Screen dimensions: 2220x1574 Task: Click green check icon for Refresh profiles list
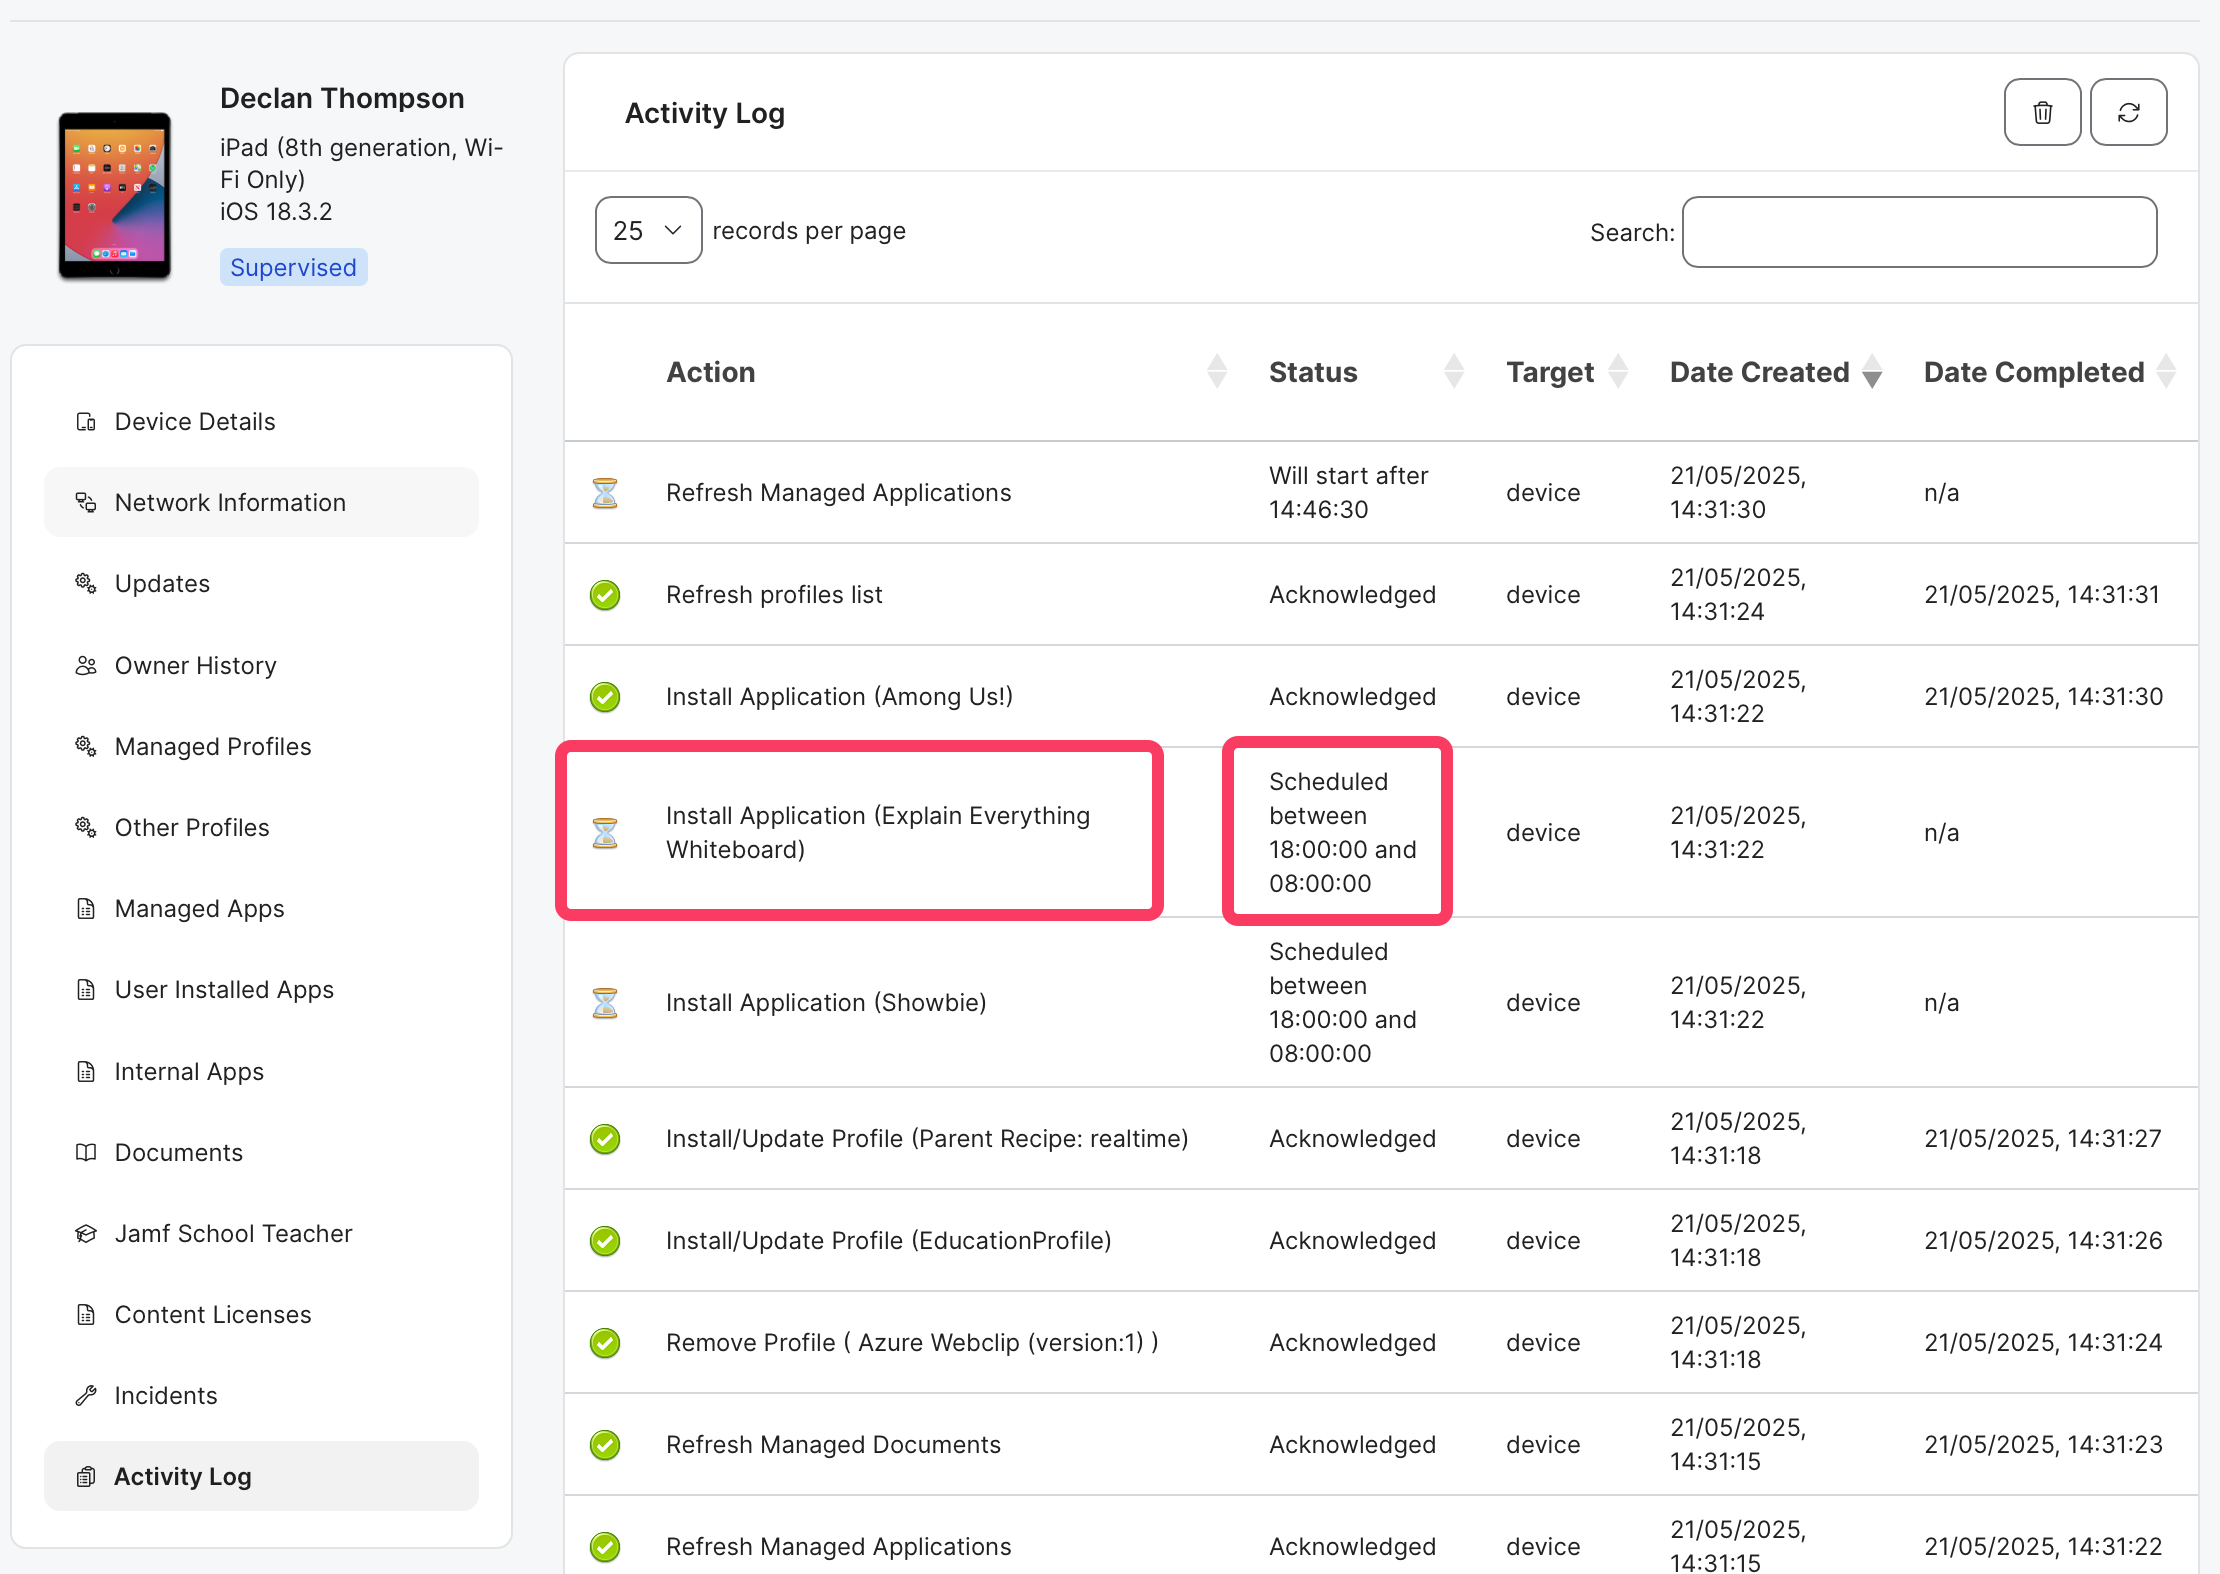pyautogui.click(x=605, y=595)
